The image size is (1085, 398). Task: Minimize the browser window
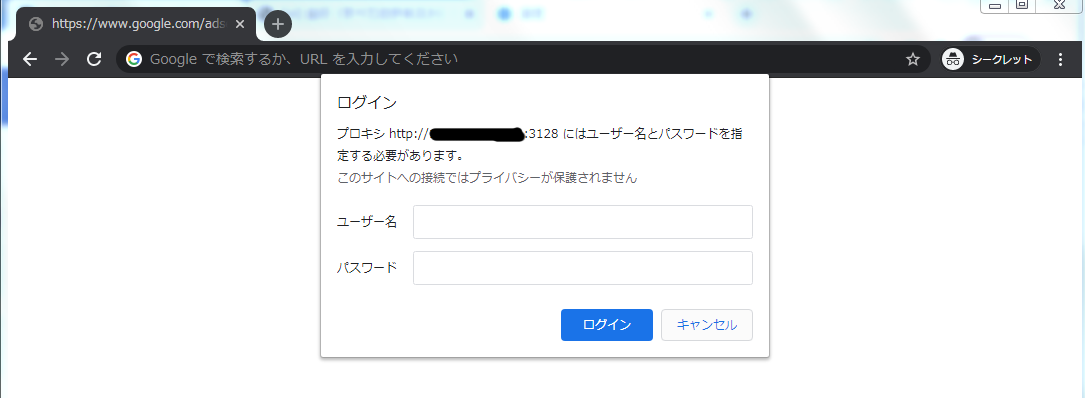click(995, 6)
